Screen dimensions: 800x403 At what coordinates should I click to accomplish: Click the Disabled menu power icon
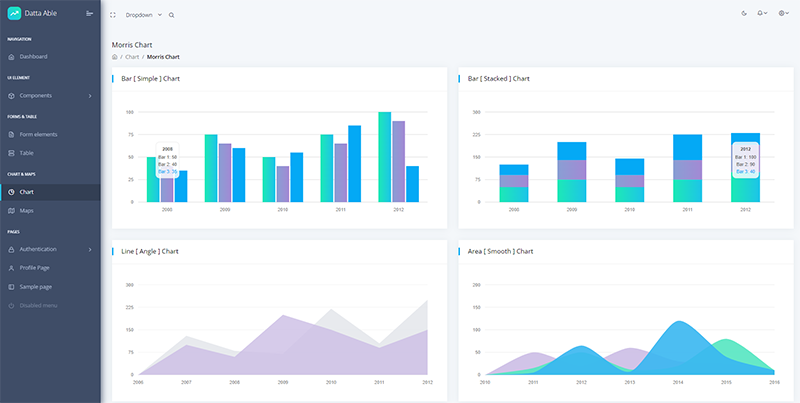click(x=11, y=306)
